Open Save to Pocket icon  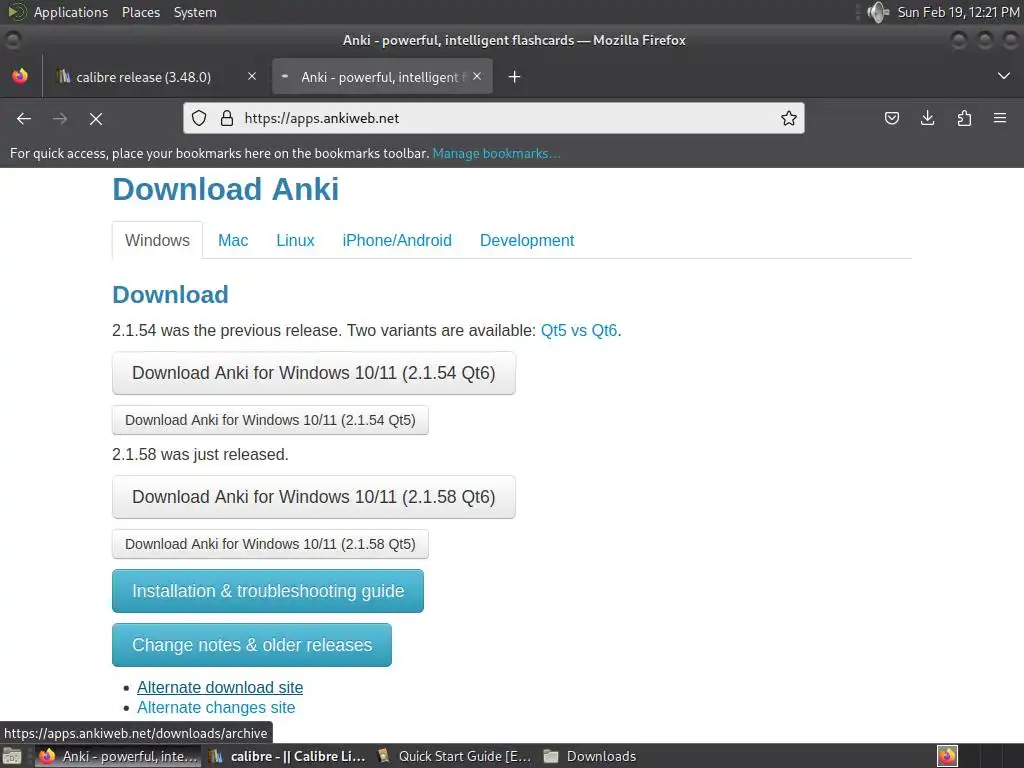coord(891,118)
